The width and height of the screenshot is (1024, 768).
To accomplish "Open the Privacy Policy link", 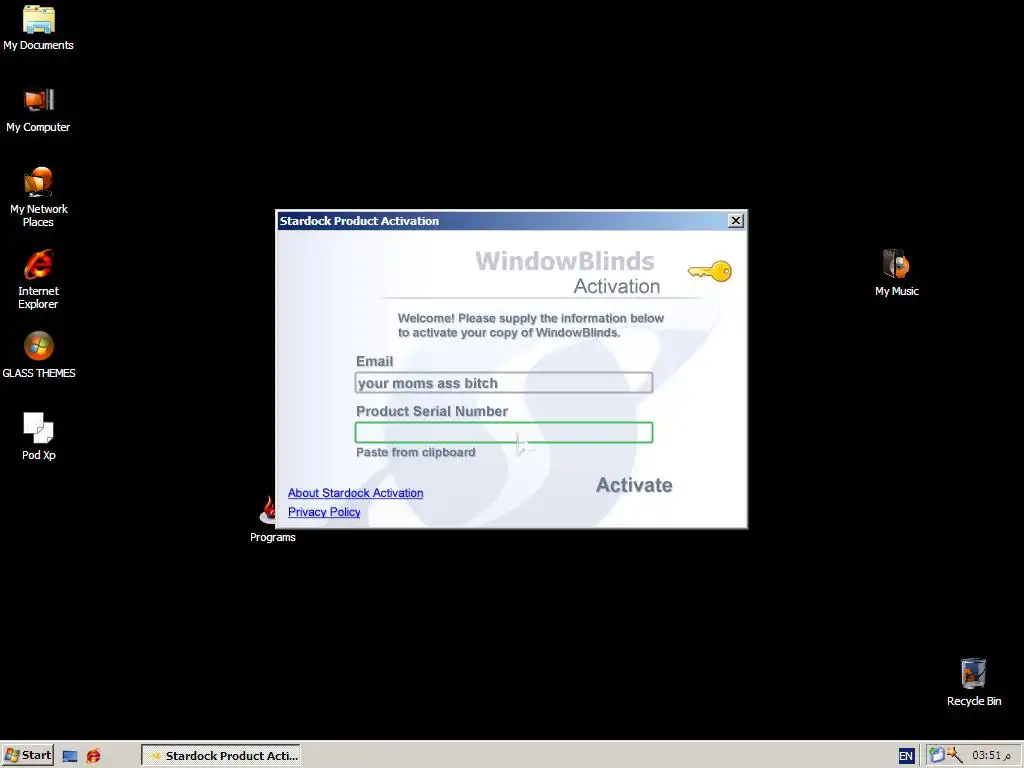I will (x=324, y=512).
